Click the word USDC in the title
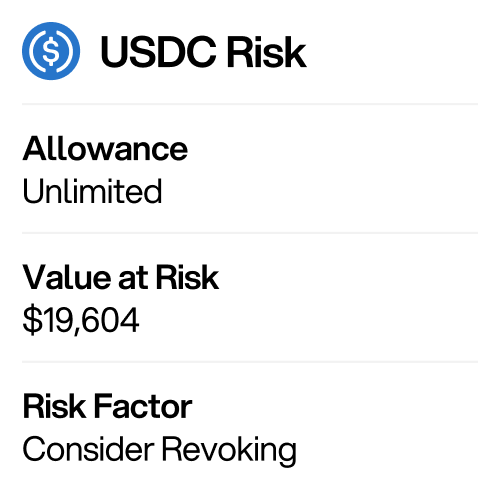The height and width of the screenshot is (500, 500). click(x=158, y=52)
